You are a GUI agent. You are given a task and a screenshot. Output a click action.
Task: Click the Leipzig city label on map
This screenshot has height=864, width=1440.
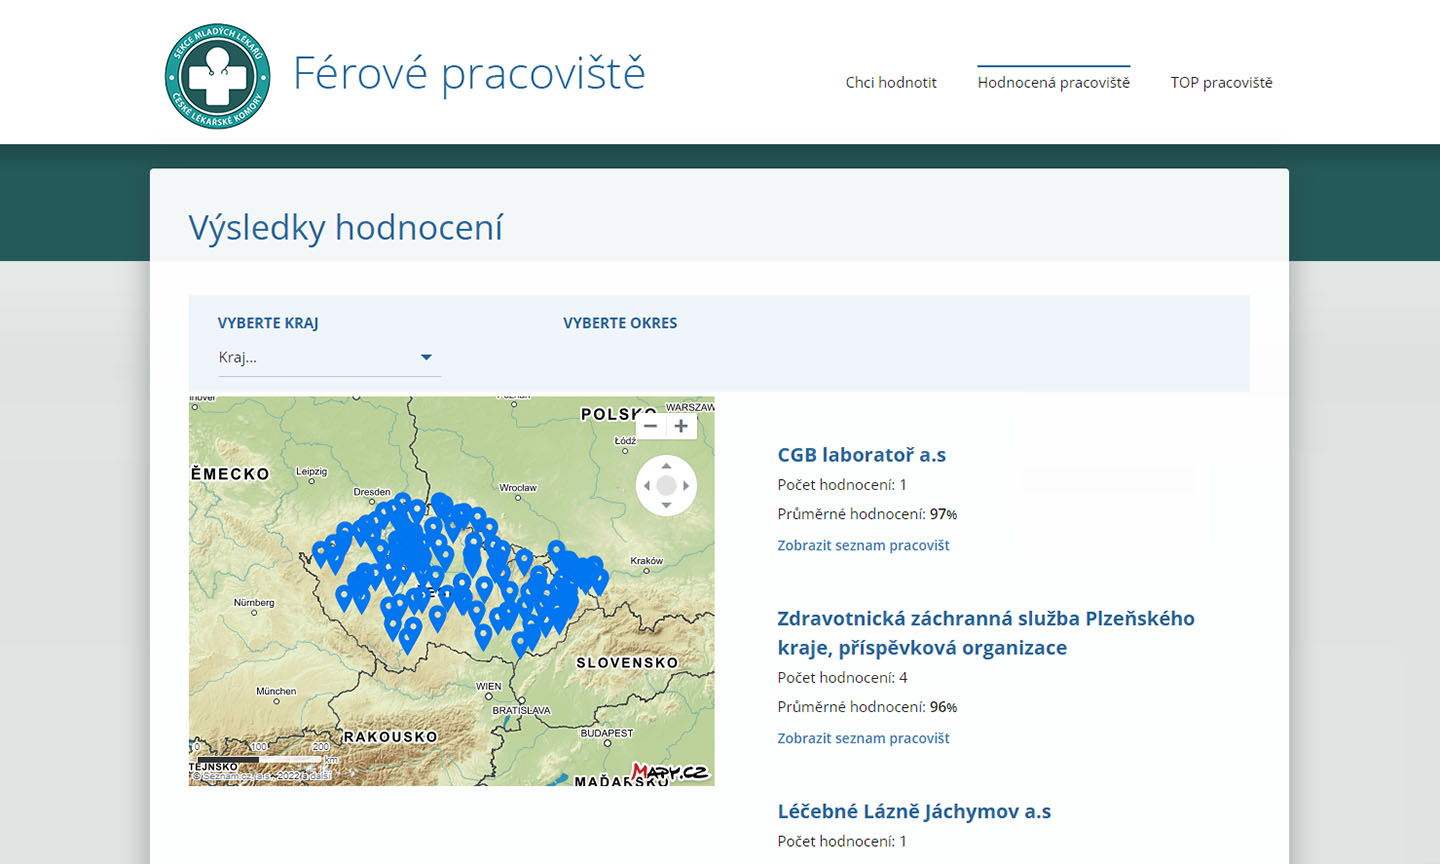pyautogui.click(x=311, y=471)
